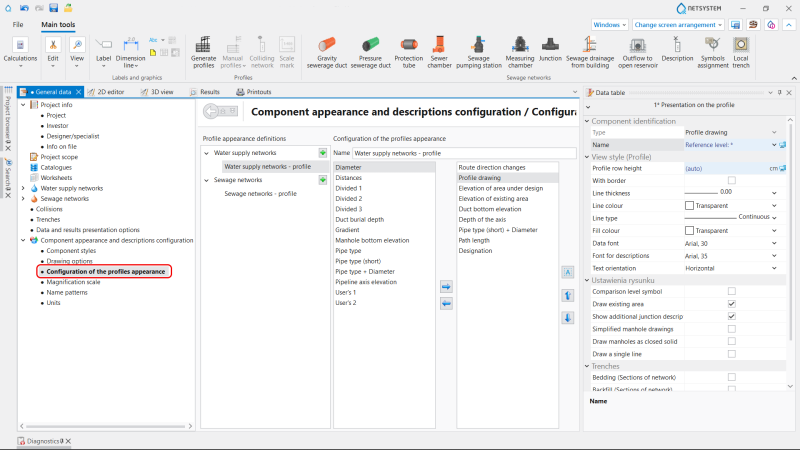800x450 pixels.
Task: Open the View tool
Action: pos(77,52)
